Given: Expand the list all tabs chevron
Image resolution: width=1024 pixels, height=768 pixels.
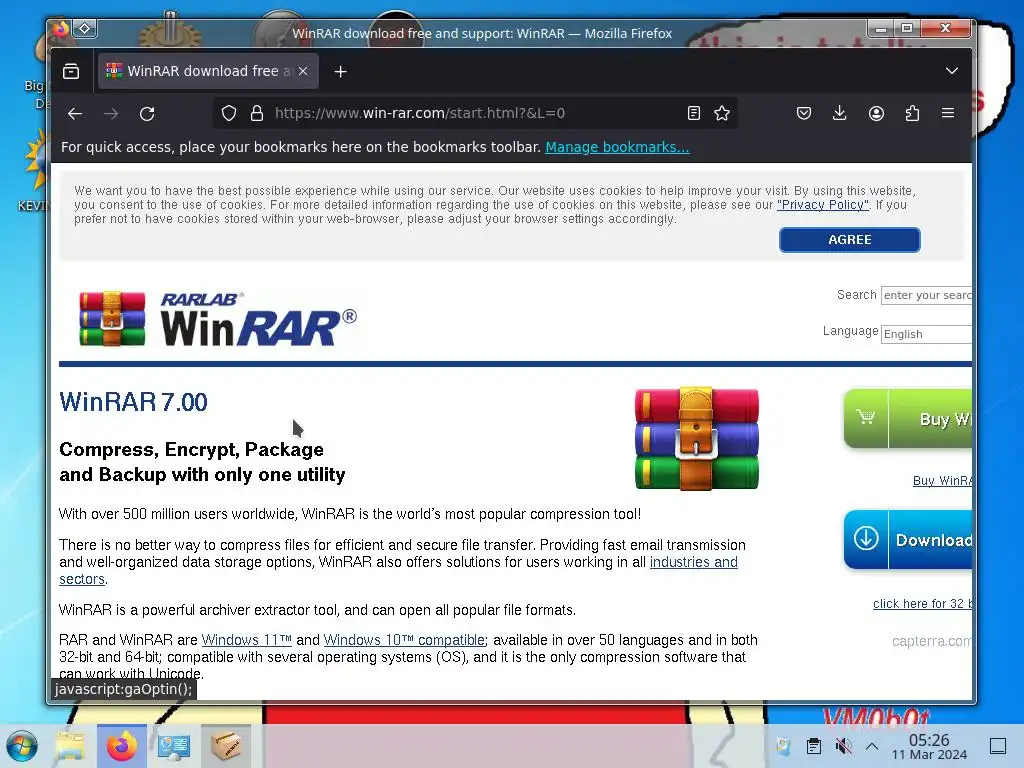Looking at the screenshot, I should pyautogui.click(x=952, y=71).
